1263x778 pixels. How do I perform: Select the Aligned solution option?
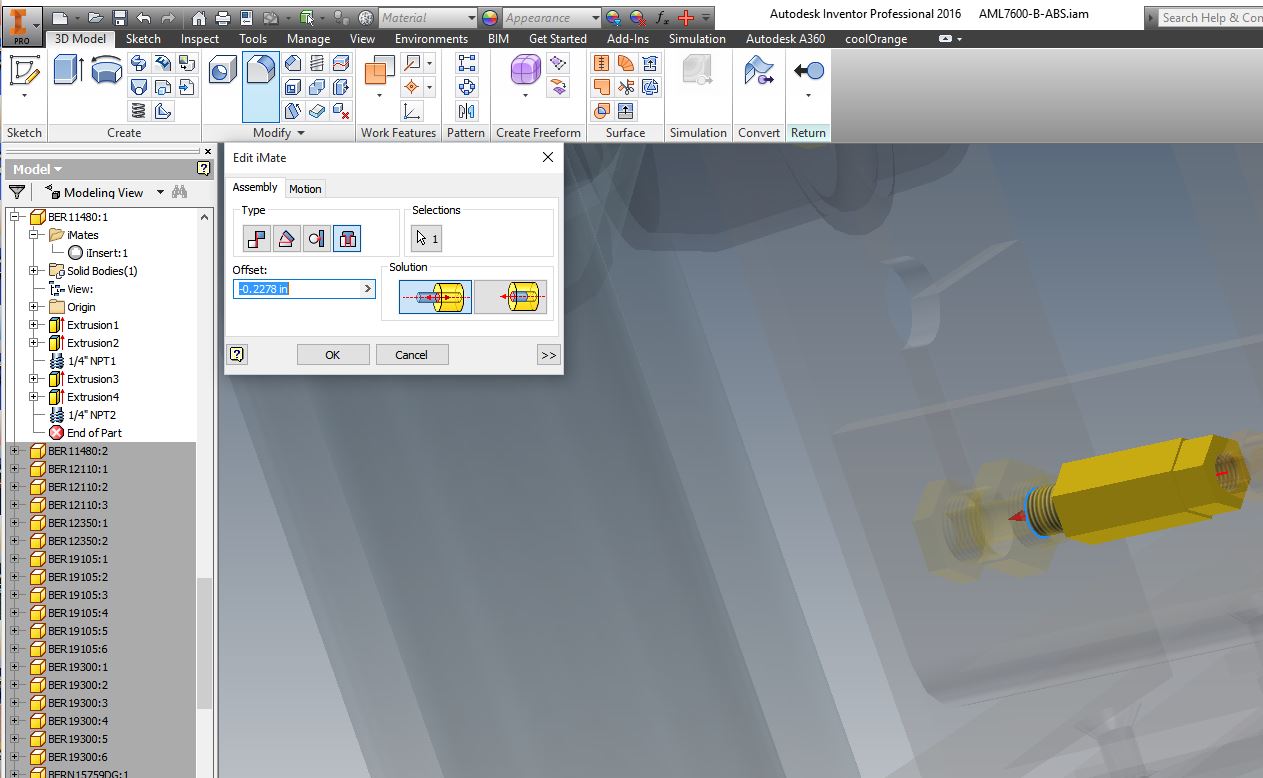[x=435, y=296]
